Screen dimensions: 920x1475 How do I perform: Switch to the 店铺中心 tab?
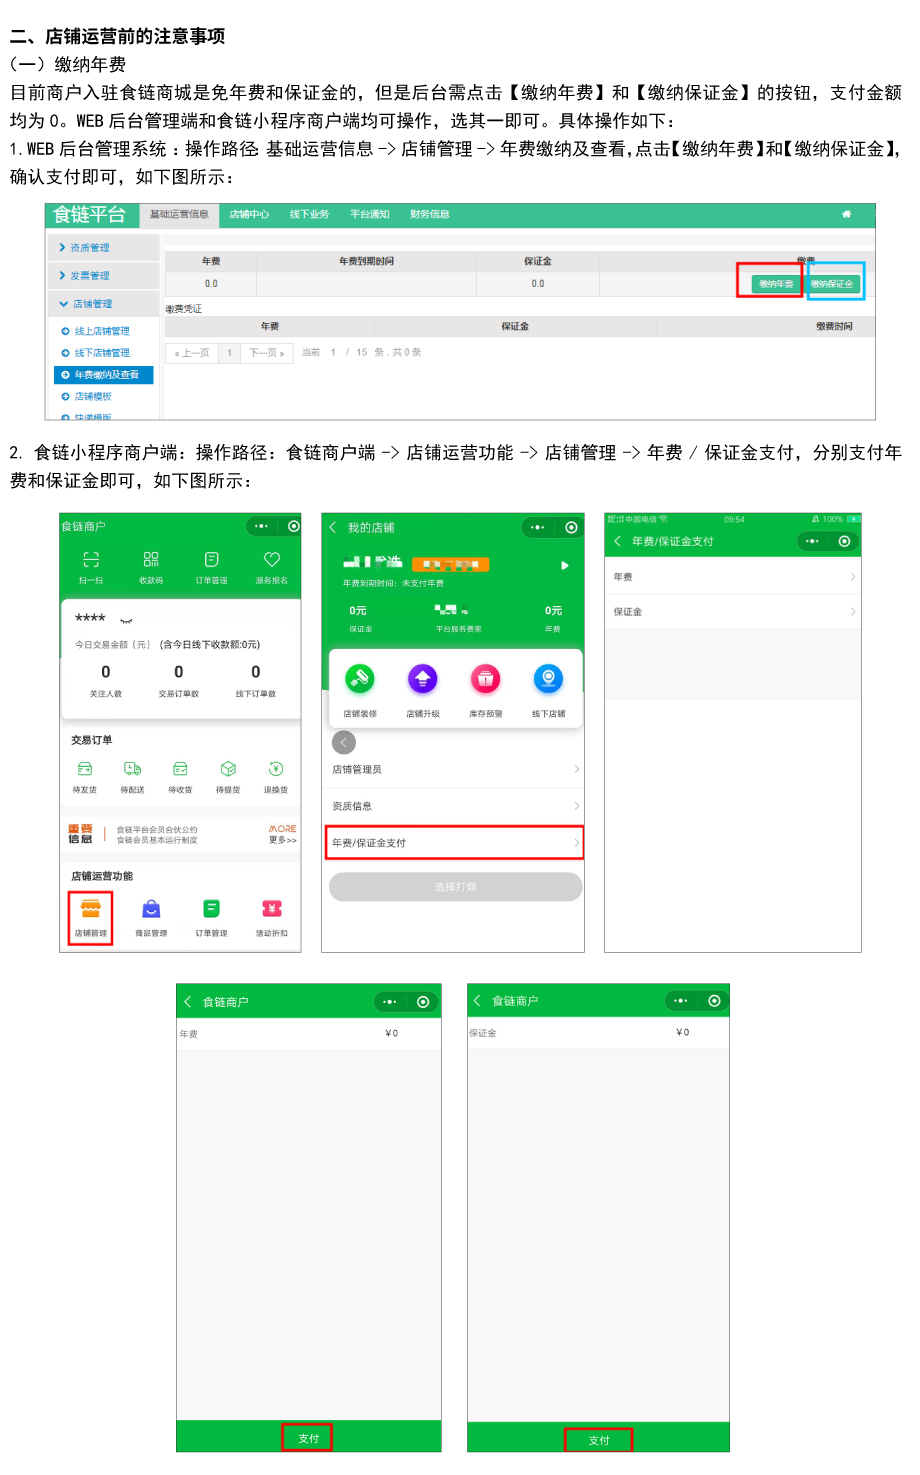[x=249, y=214]
